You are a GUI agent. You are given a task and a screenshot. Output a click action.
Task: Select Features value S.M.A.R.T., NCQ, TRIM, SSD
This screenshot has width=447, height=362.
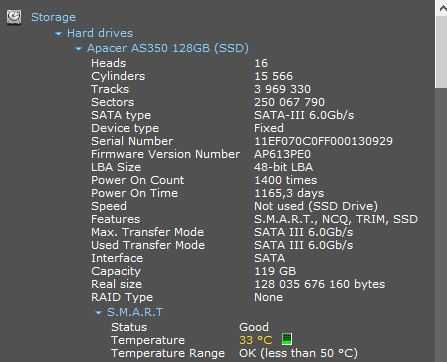336,219
